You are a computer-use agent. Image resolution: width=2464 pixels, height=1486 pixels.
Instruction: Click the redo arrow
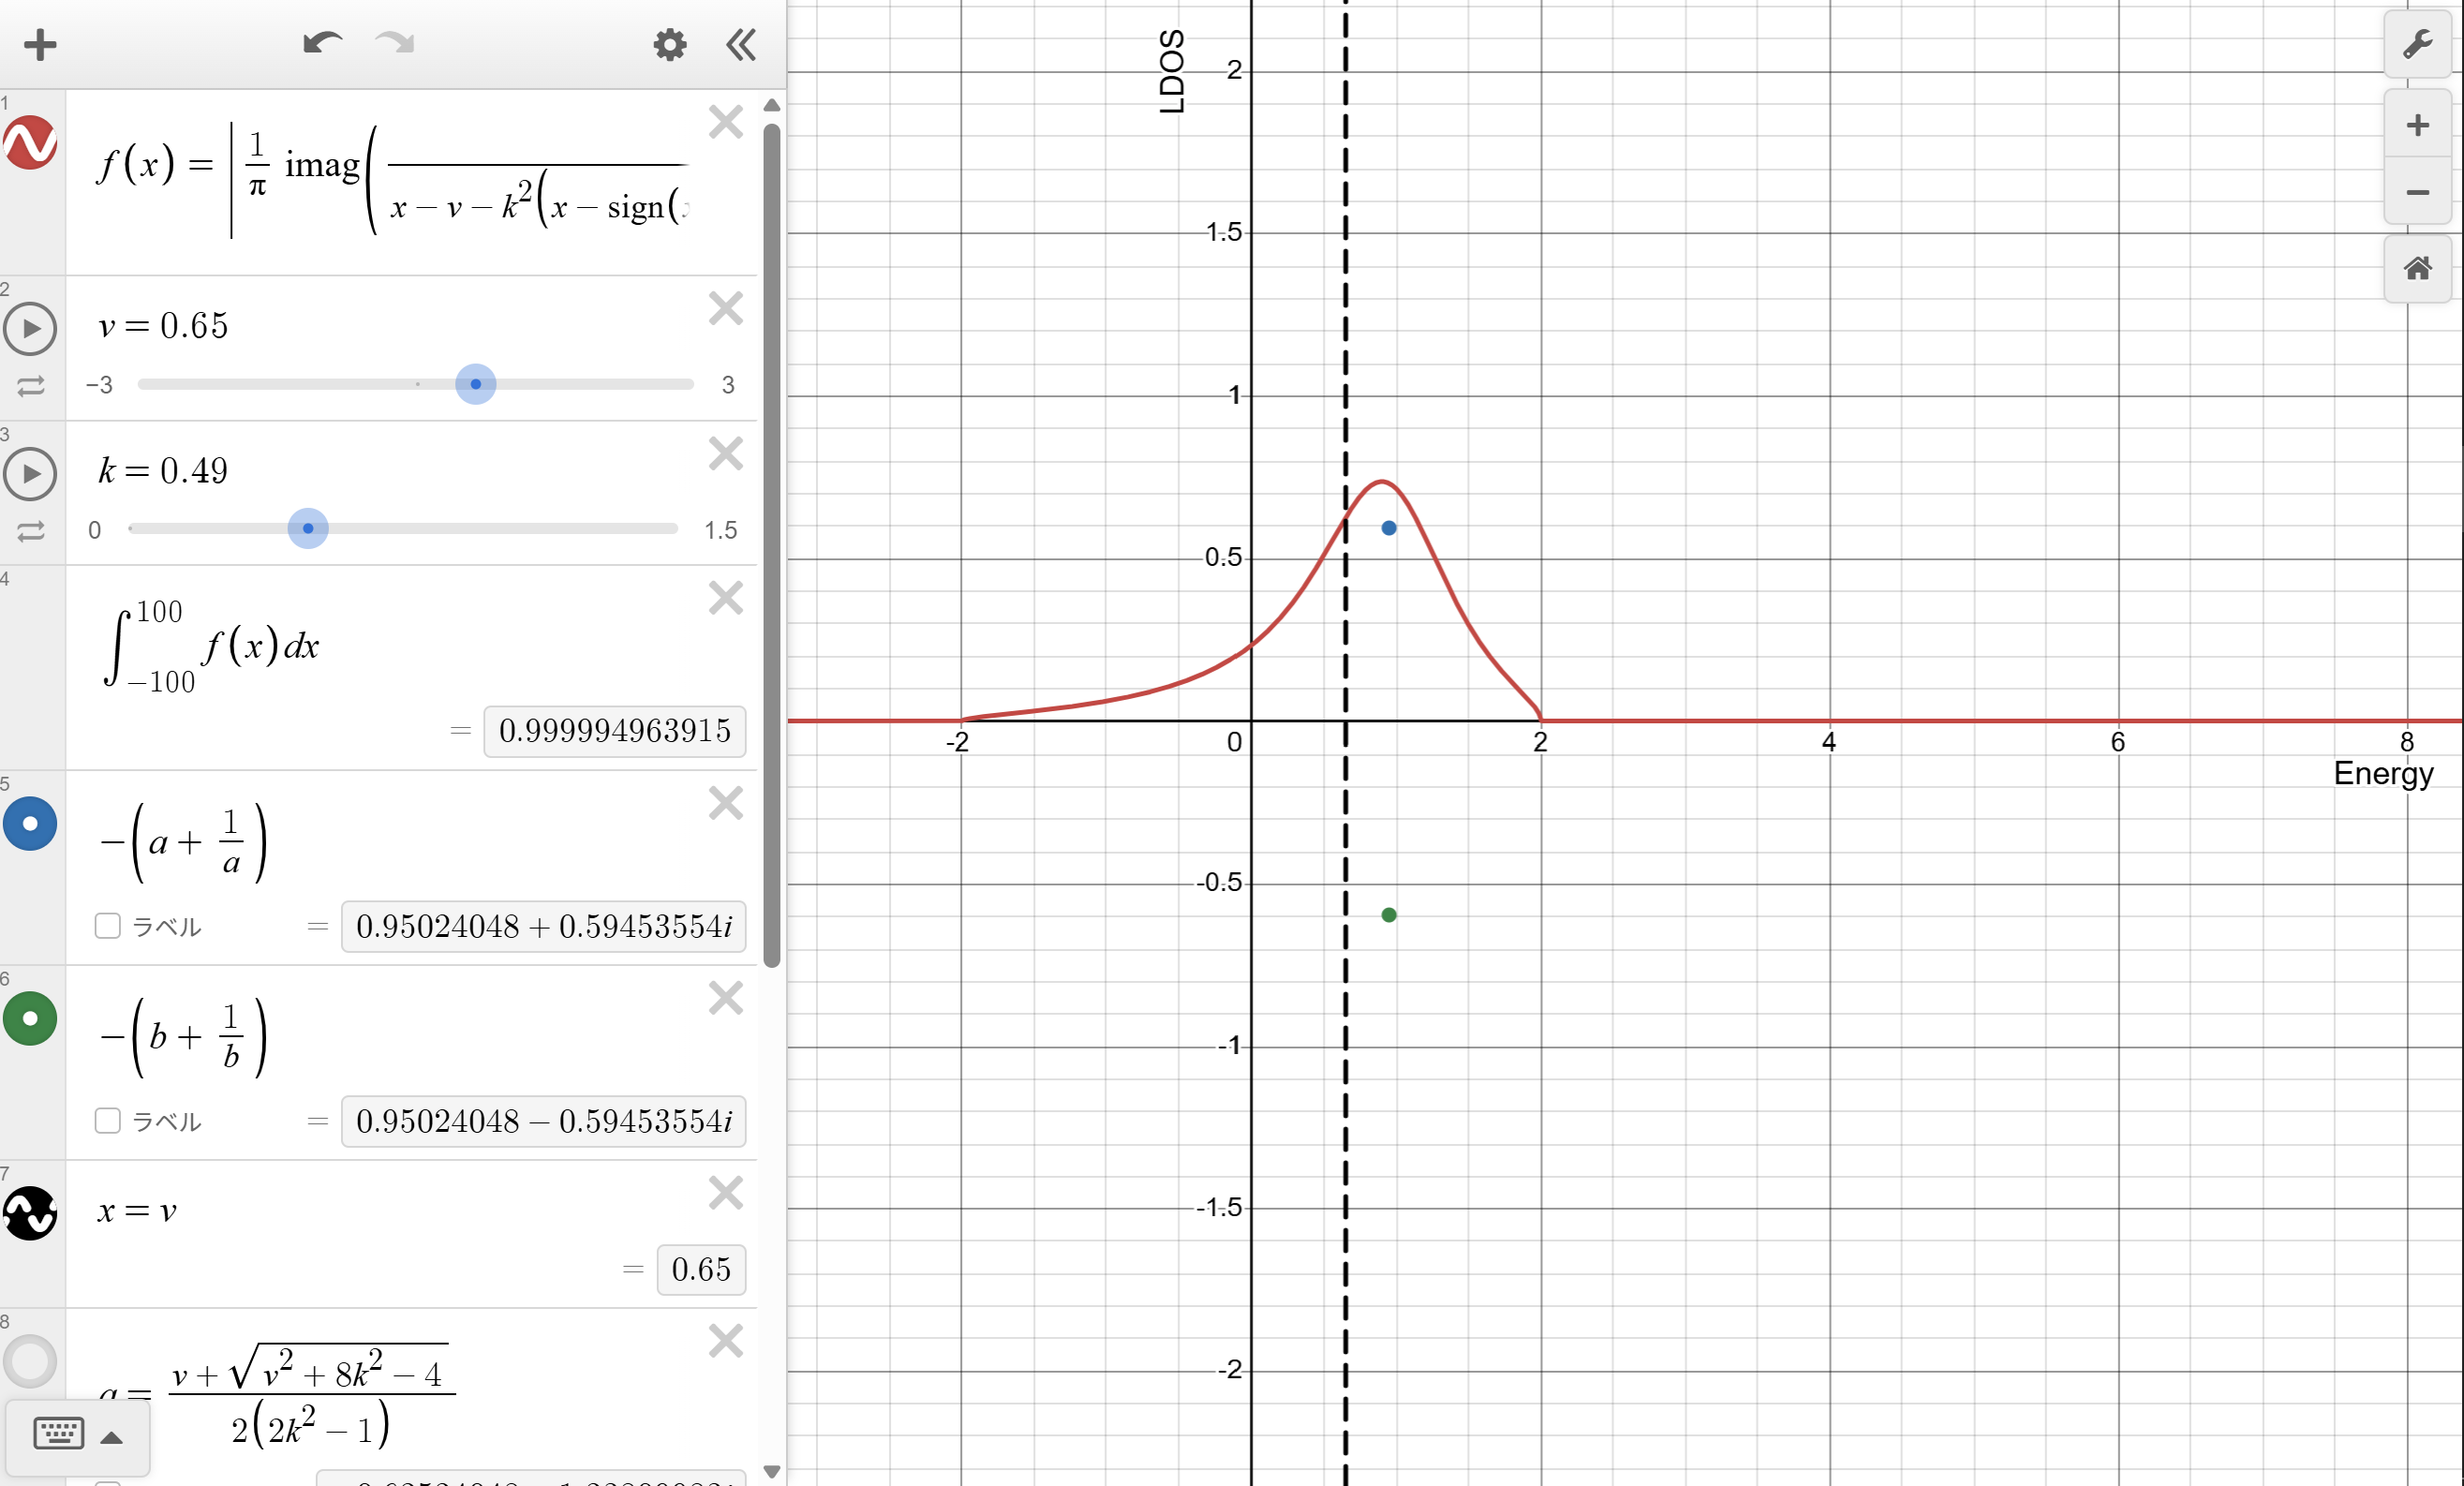point(395,43)
